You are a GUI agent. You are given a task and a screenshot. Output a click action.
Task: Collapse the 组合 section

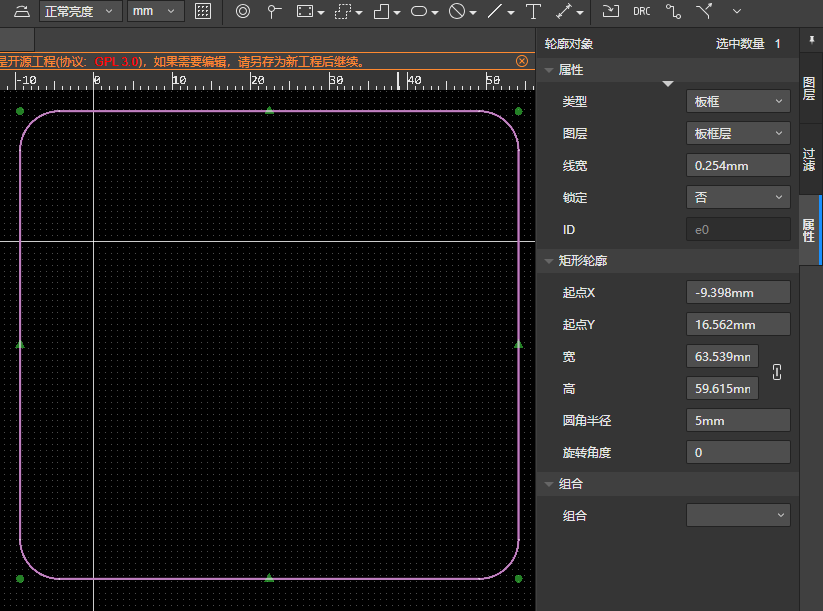click(550, 484)
